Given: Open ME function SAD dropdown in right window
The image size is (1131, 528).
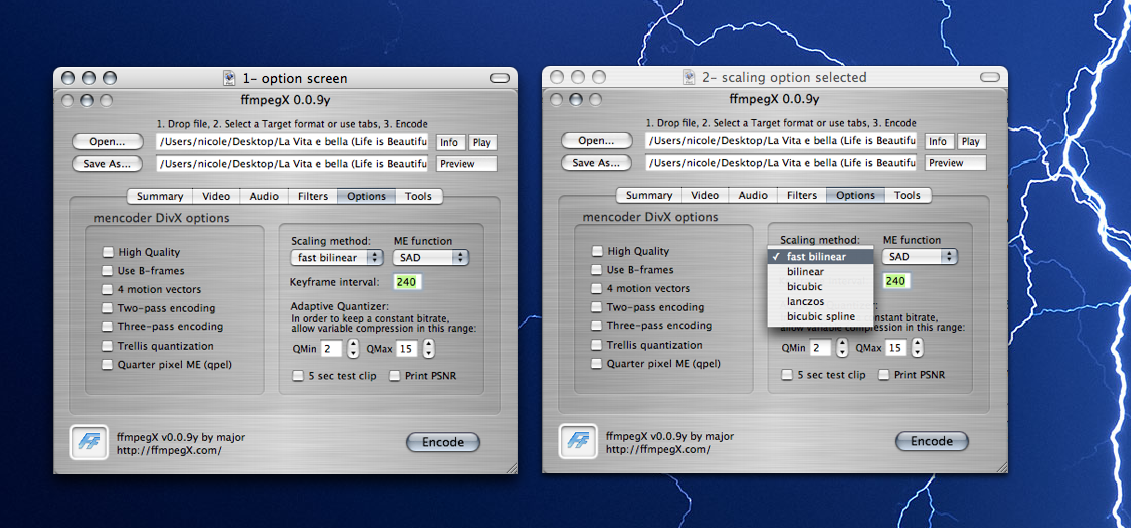Looking at the screenshot, I should (920, 256).
